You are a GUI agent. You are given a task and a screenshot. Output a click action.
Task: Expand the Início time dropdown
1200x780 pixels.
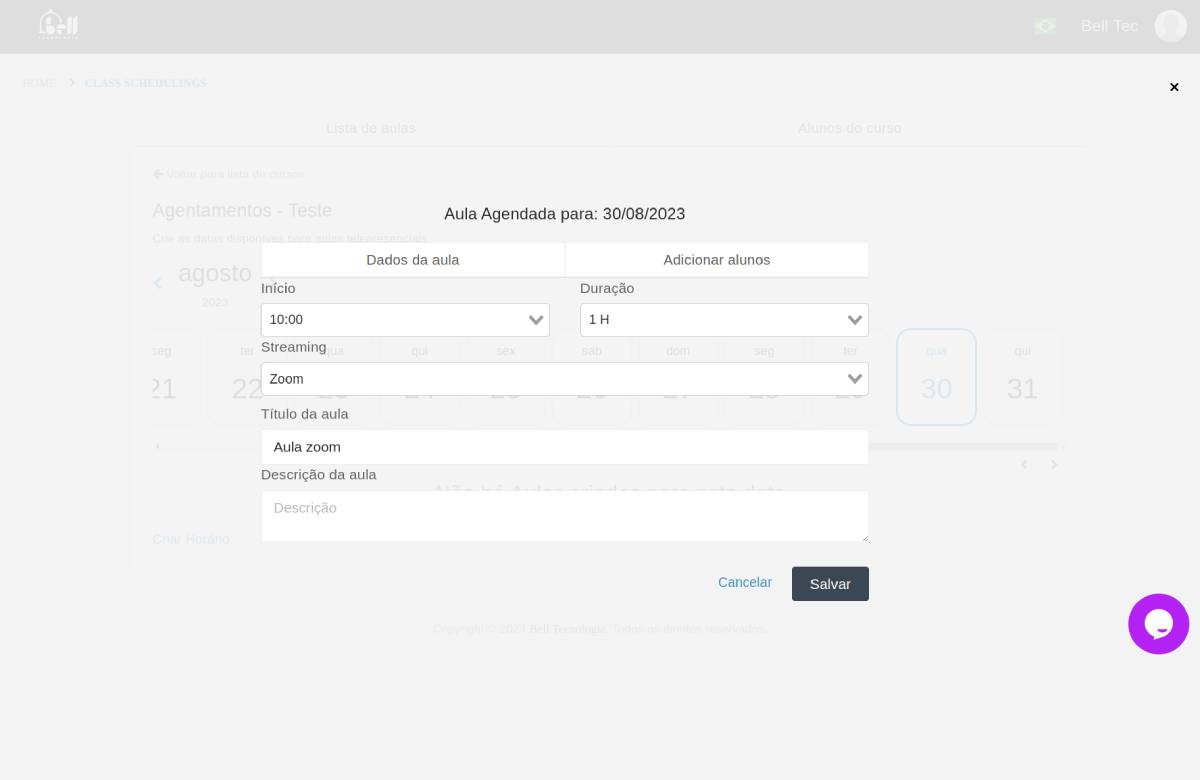coord(405,320)
